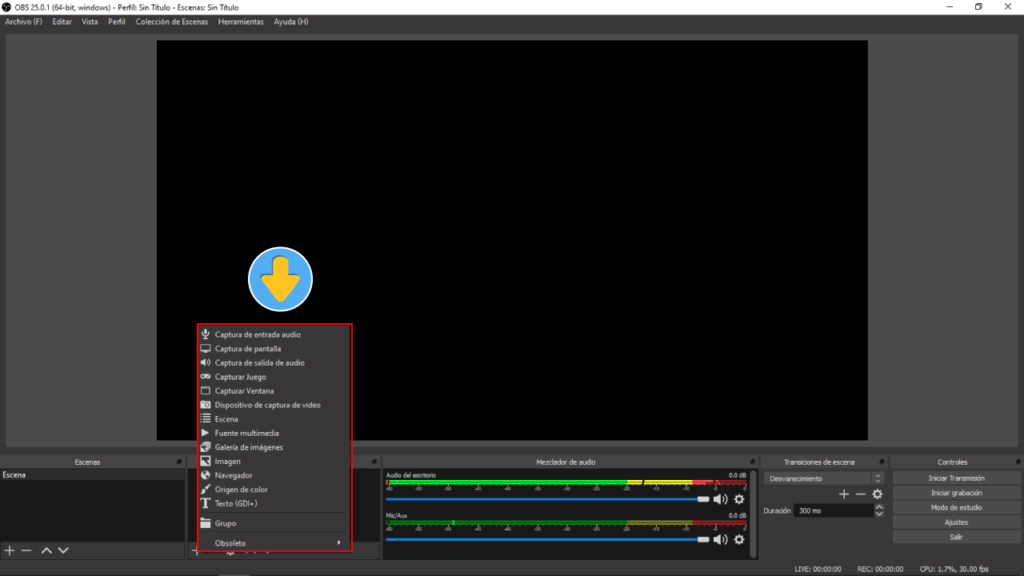
Task: Add a transition with the plus icon
Action: tap(843, 494)
